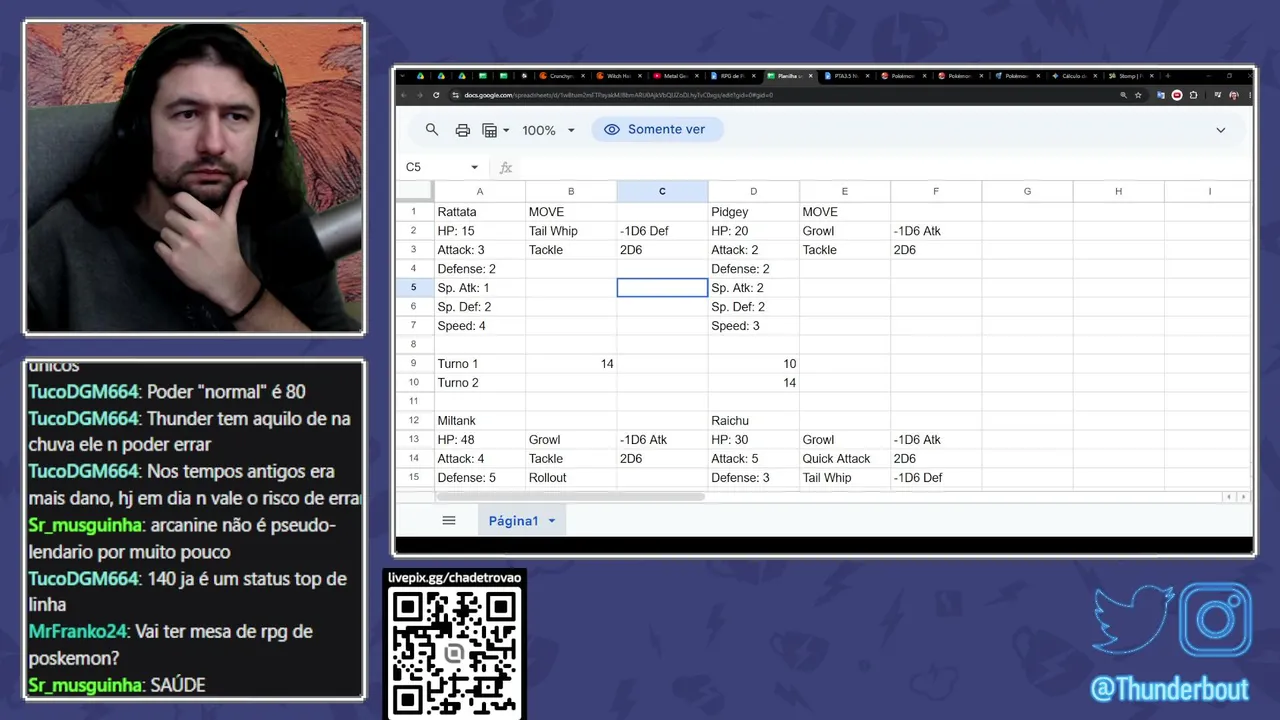Select the Tail Whip cell in row 2
Image resolution: width=1280 pixels, height=720 pixels.
tap(571, 231)
